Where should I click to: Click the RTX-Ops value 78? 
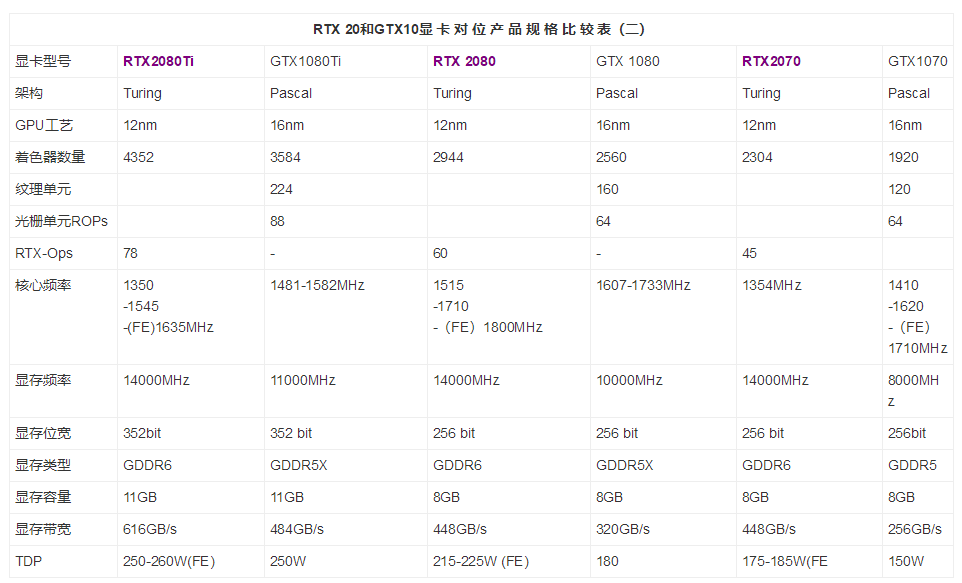click(x=131, y=253)
